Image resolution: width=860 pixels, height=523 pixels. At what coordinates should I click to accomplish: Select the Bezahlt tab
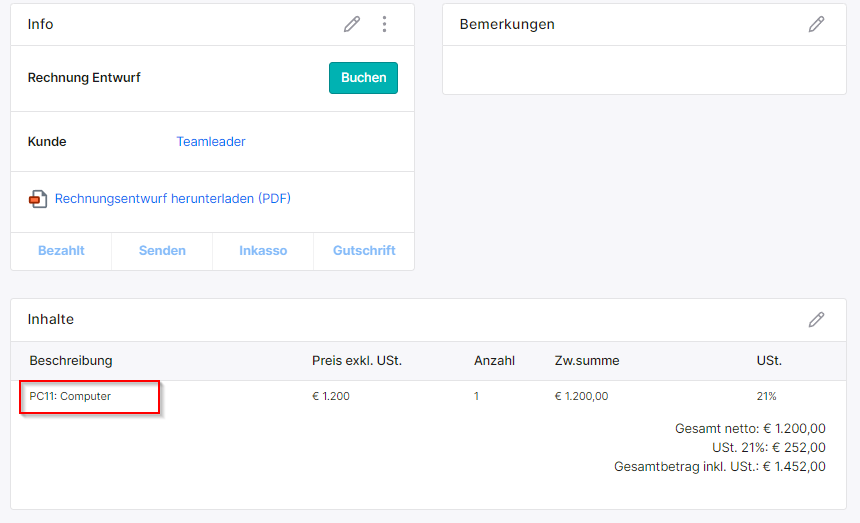61,251
